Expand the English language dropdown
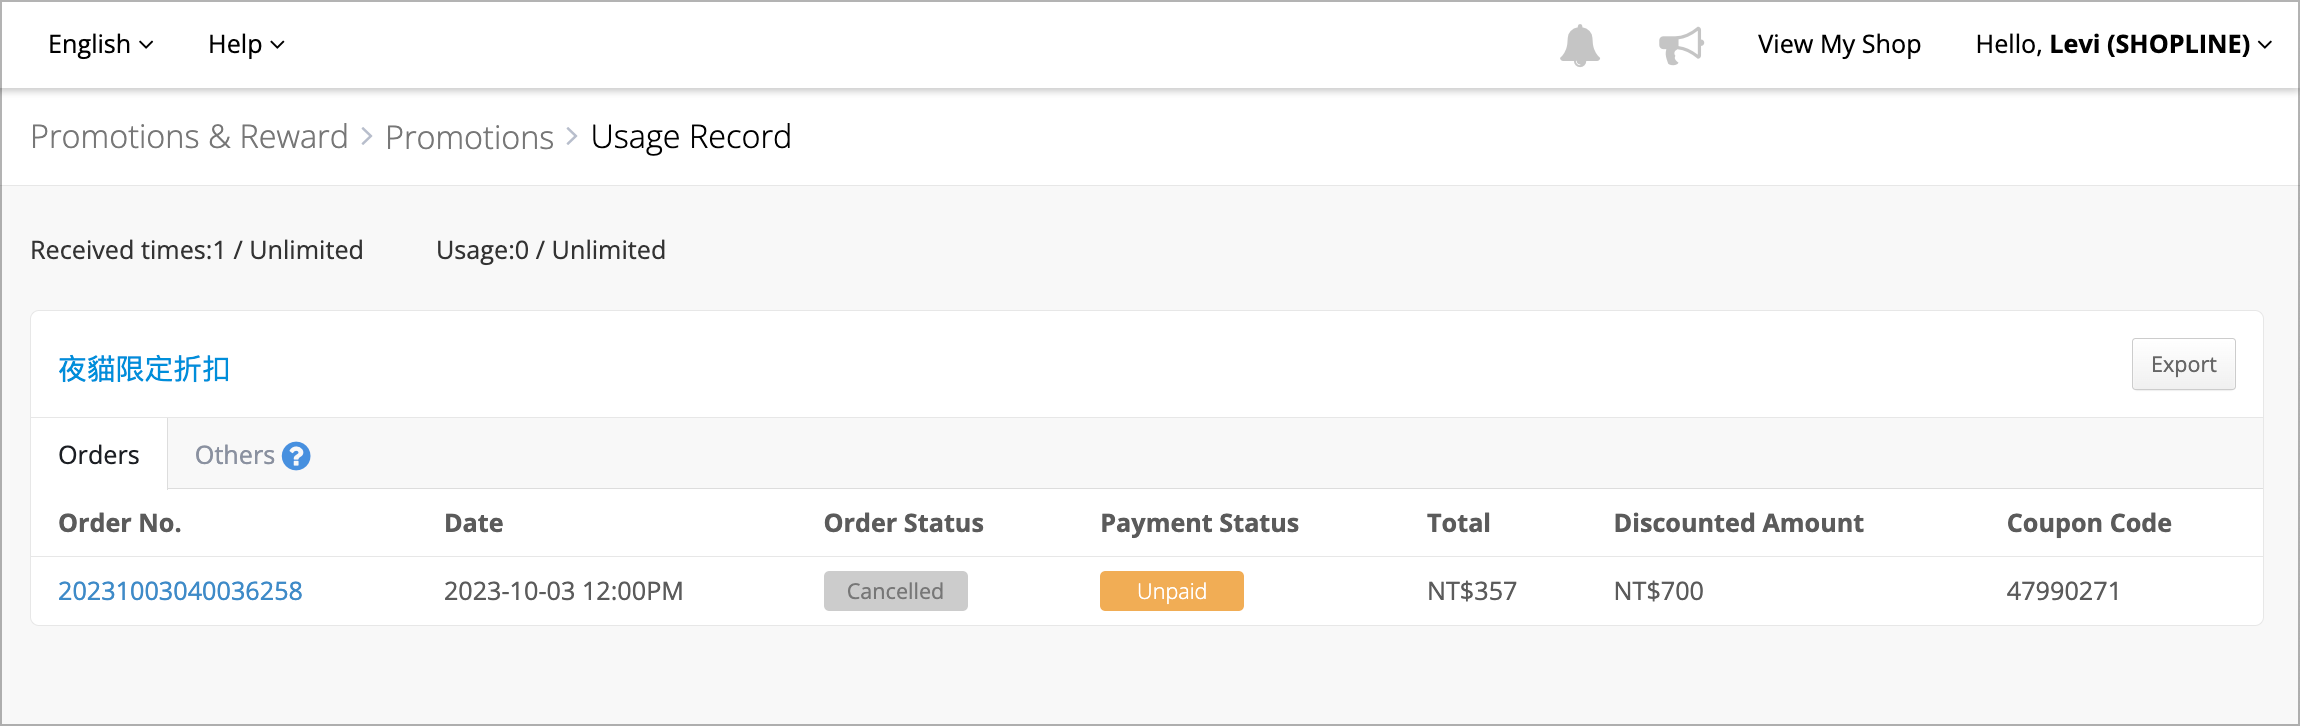 pyautogui.click(x=101, y=44)
